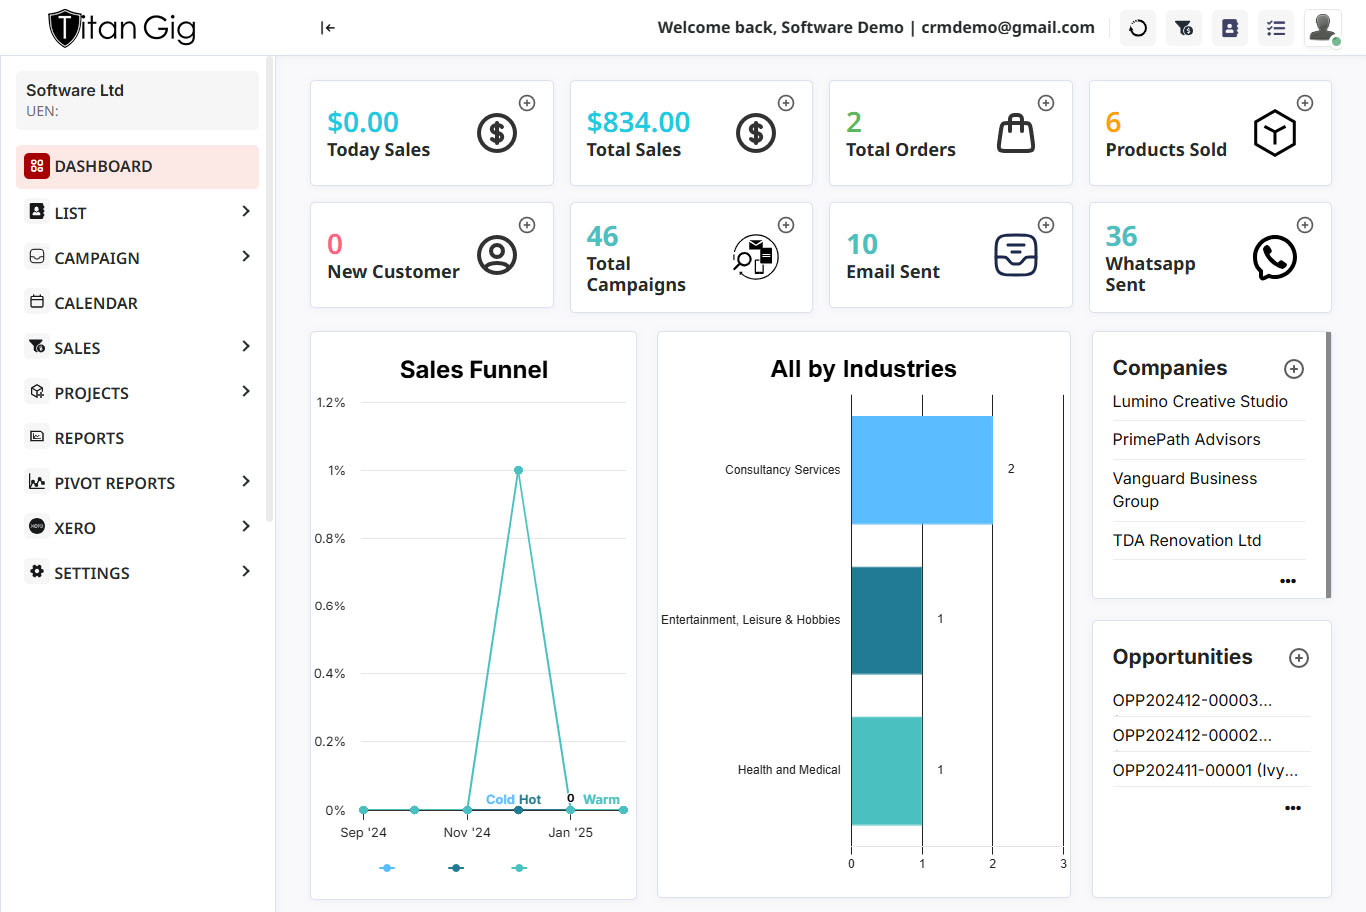Click the shopping bag icon on Total Orders
The image size is (1366, 912).
pos(1015,134)
